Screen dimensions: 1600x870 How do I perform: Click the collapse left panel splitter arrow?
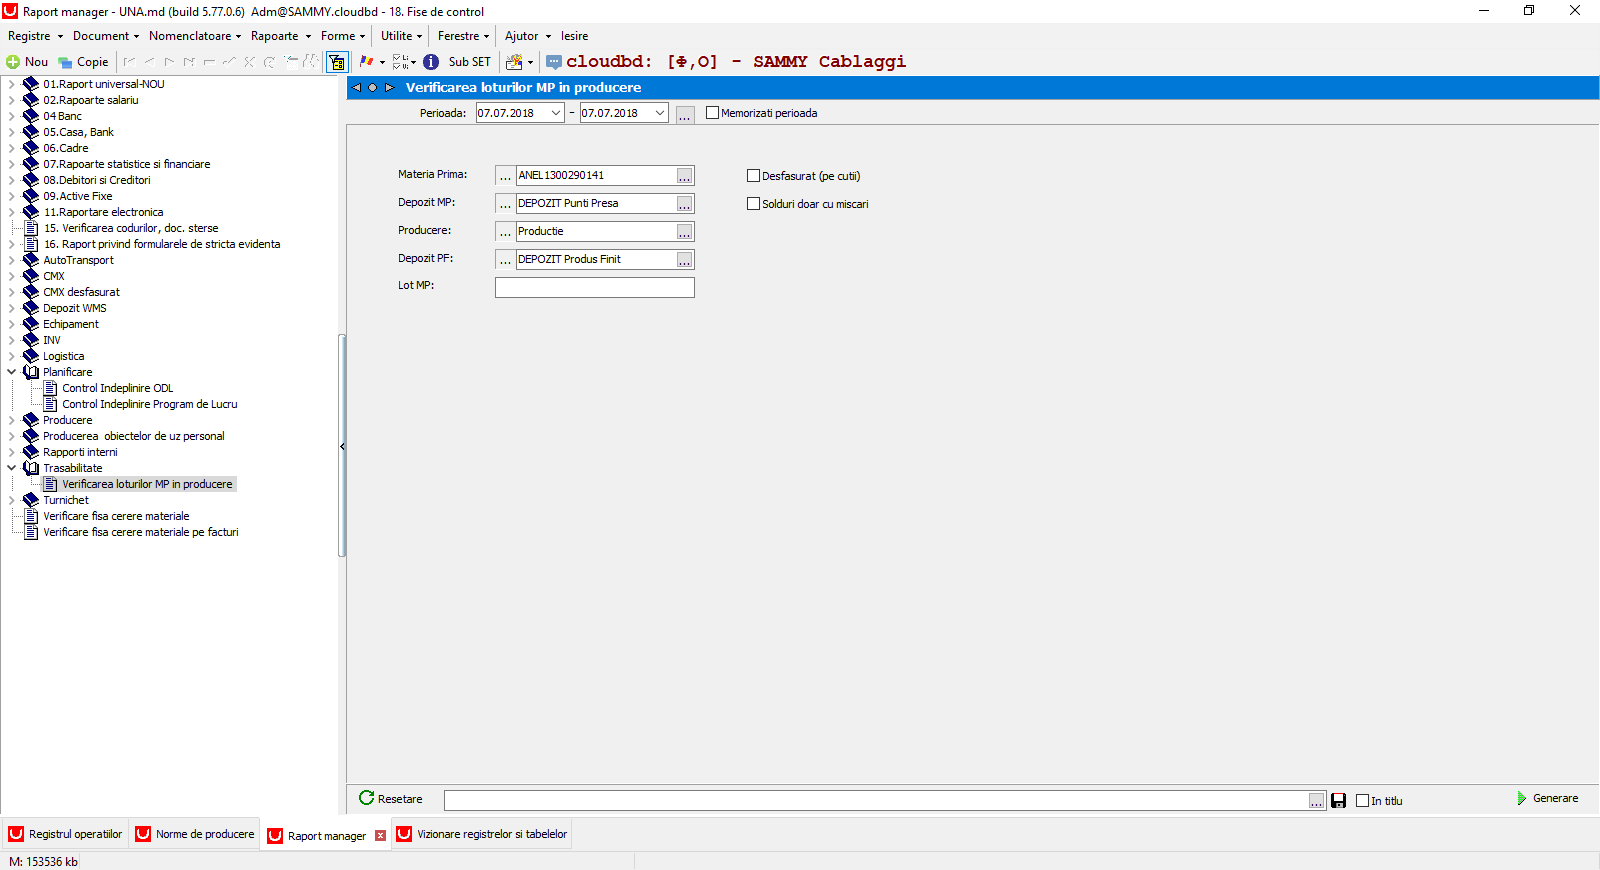[342, 447]
